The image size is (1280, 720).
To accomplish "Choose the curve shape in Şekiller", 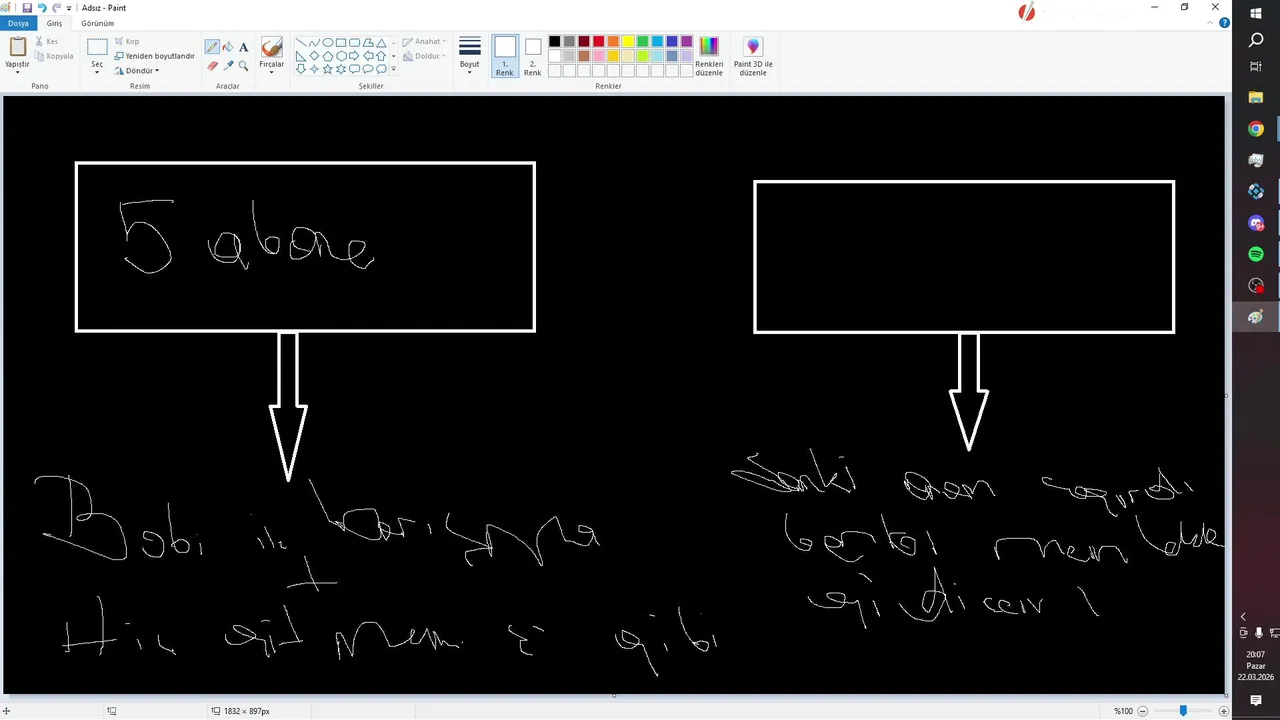I will (314, 43).
